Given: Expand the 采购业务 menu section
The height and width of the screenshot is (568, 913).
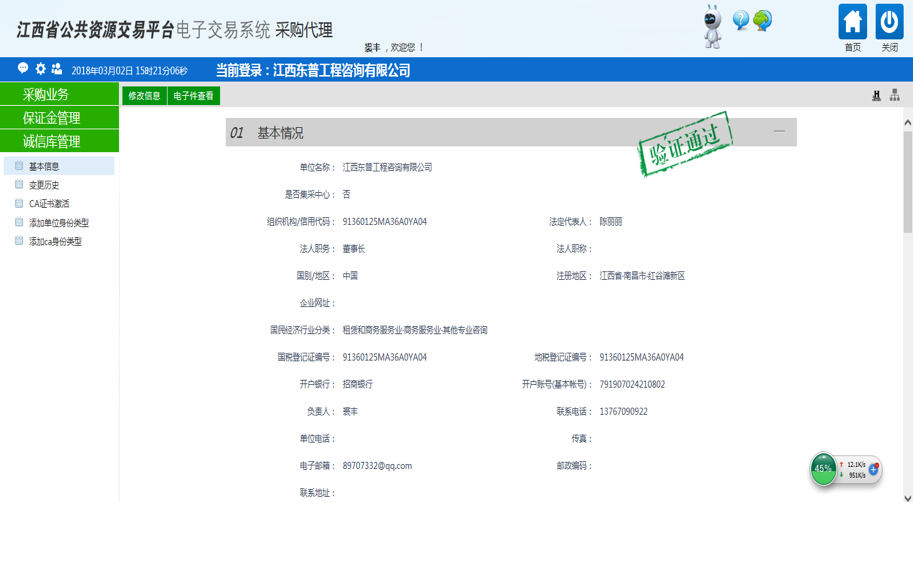Looking at the screenshot, I should (x=59, y=94).
